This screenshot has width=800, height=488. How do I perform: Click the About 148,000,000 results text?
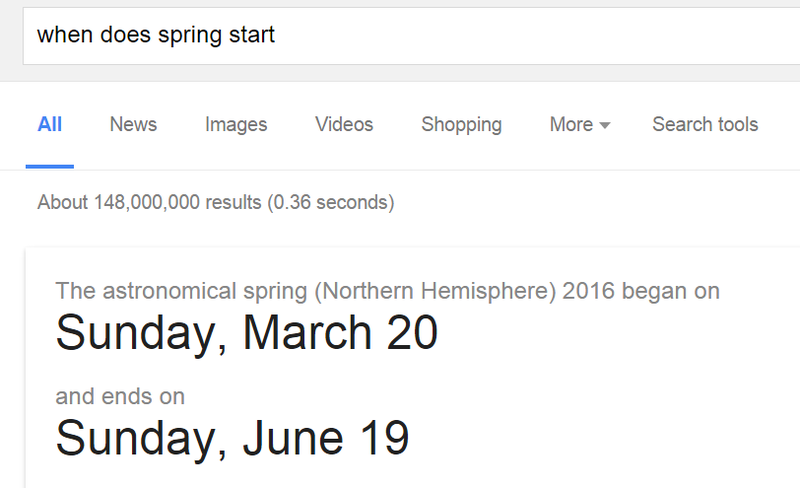pyautogui.click(x=150, y=203)
